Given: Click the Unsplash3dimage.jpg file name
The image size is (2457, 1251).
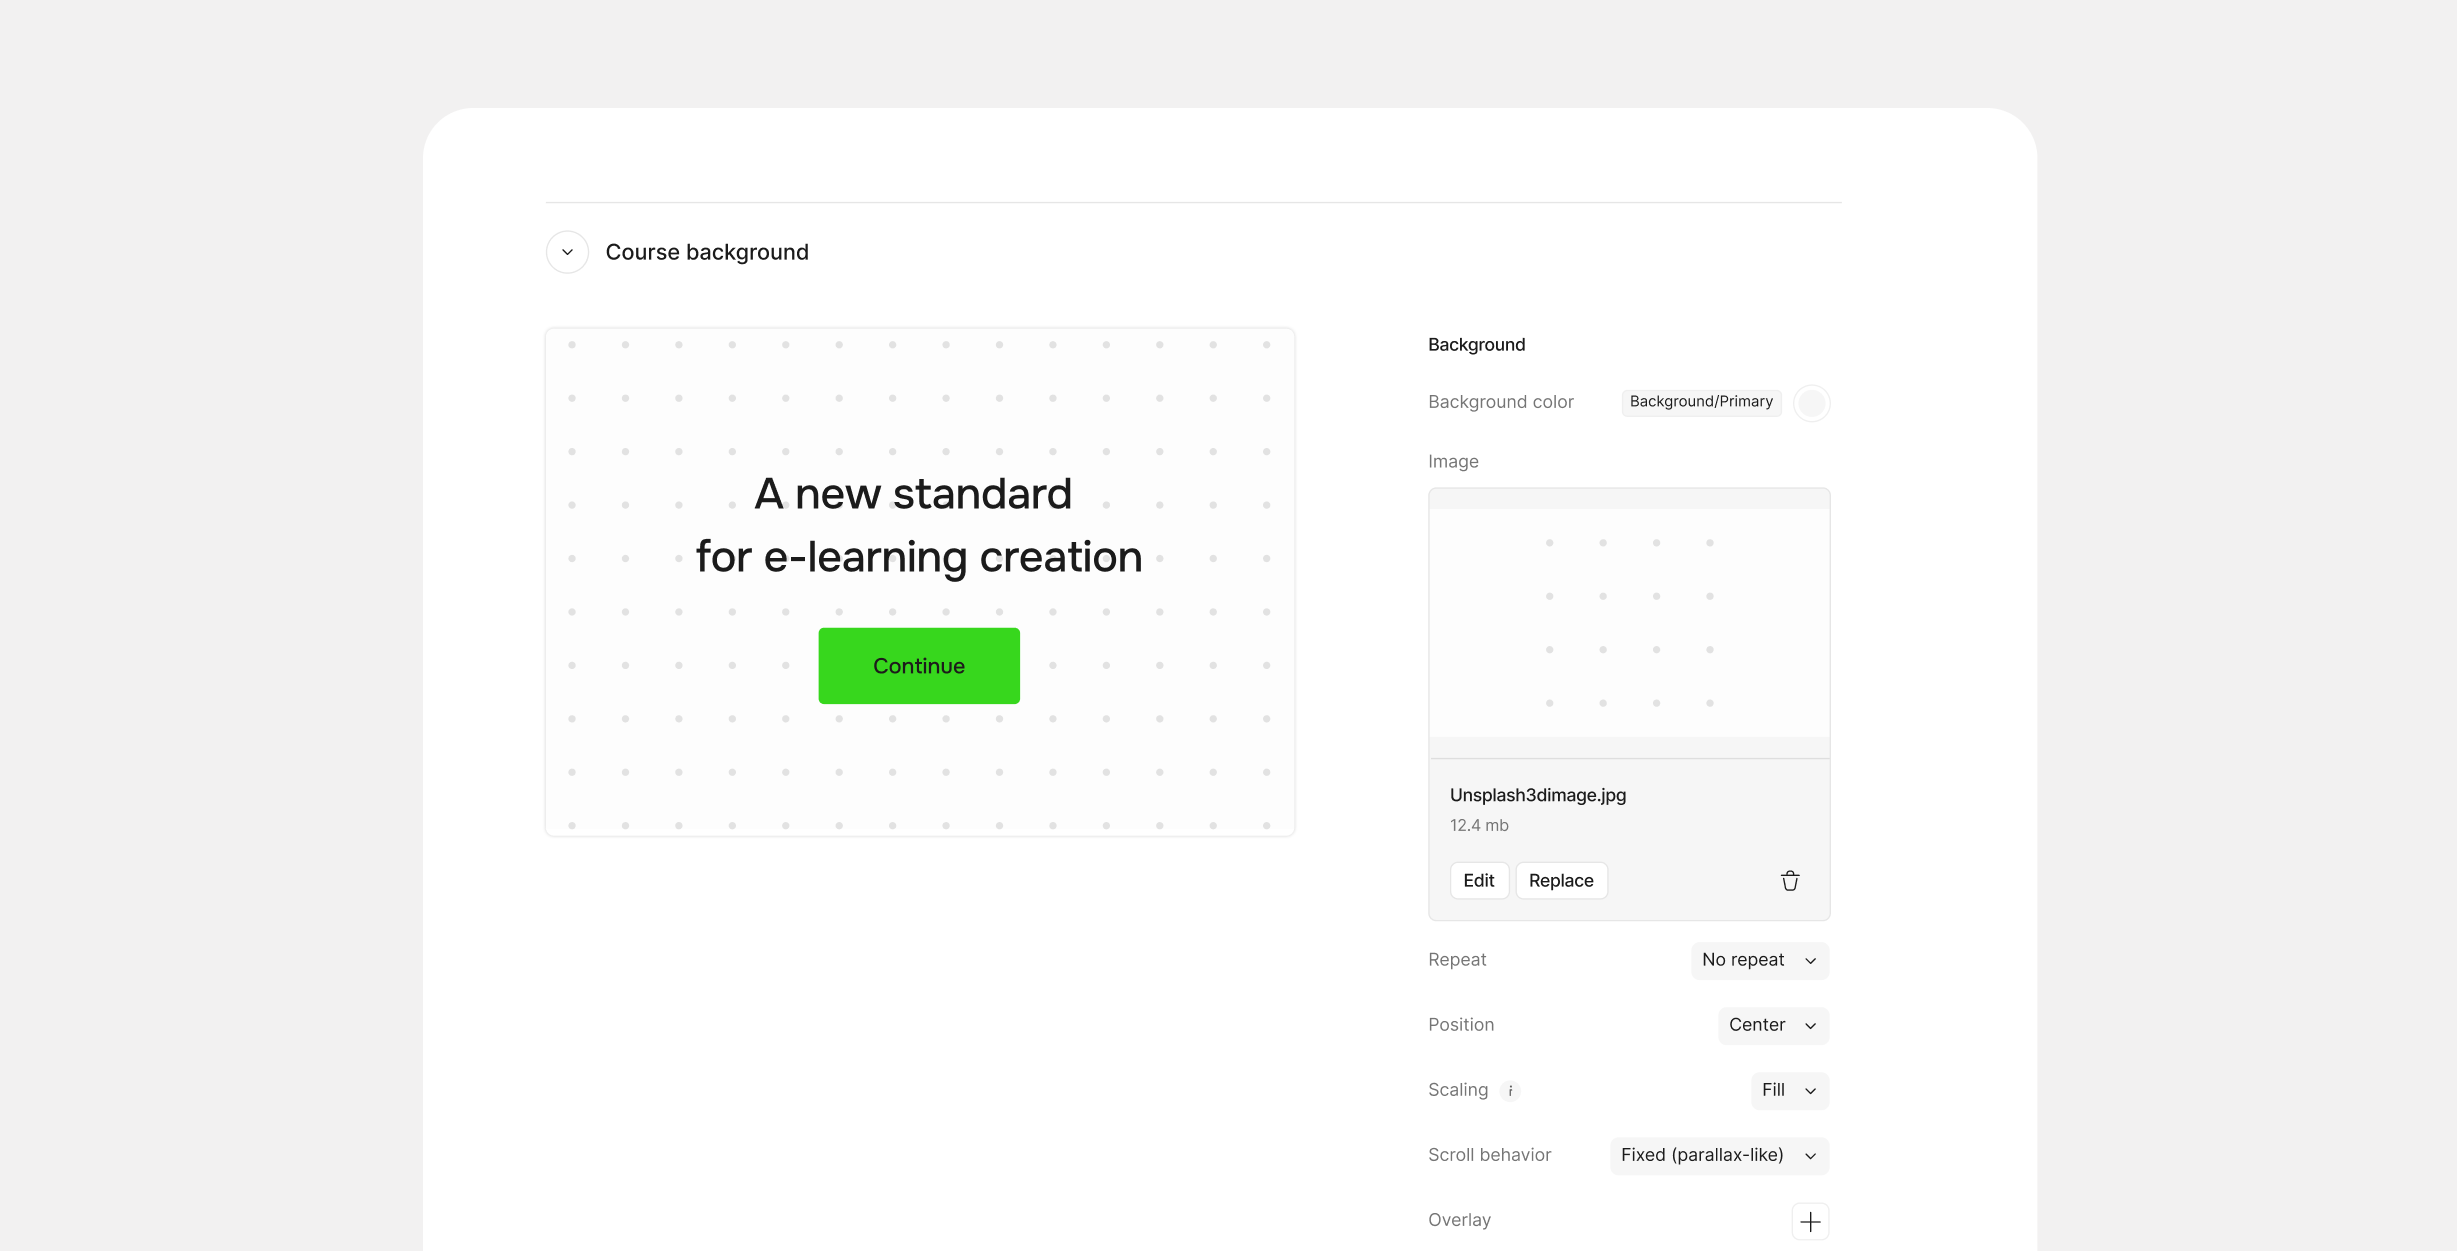Looking at the screenshot, I should tap(1537, 795).
